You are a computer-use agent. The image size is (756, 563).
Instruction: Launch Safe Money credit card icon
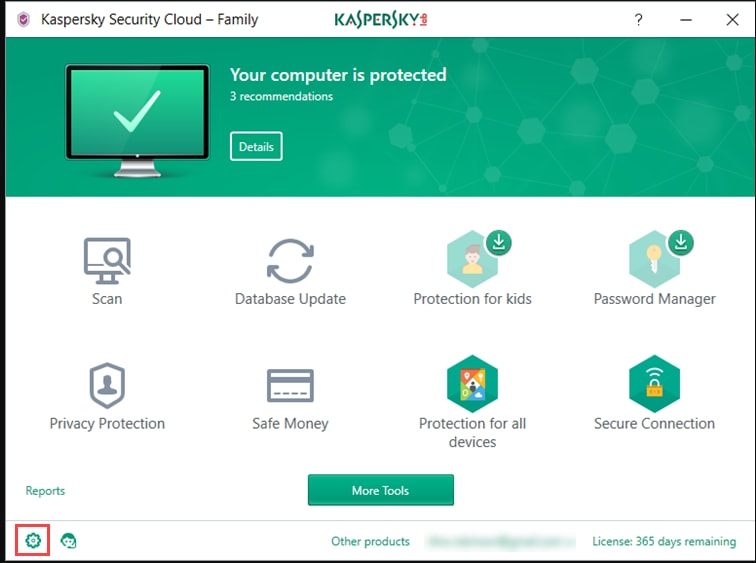(290, 385)
